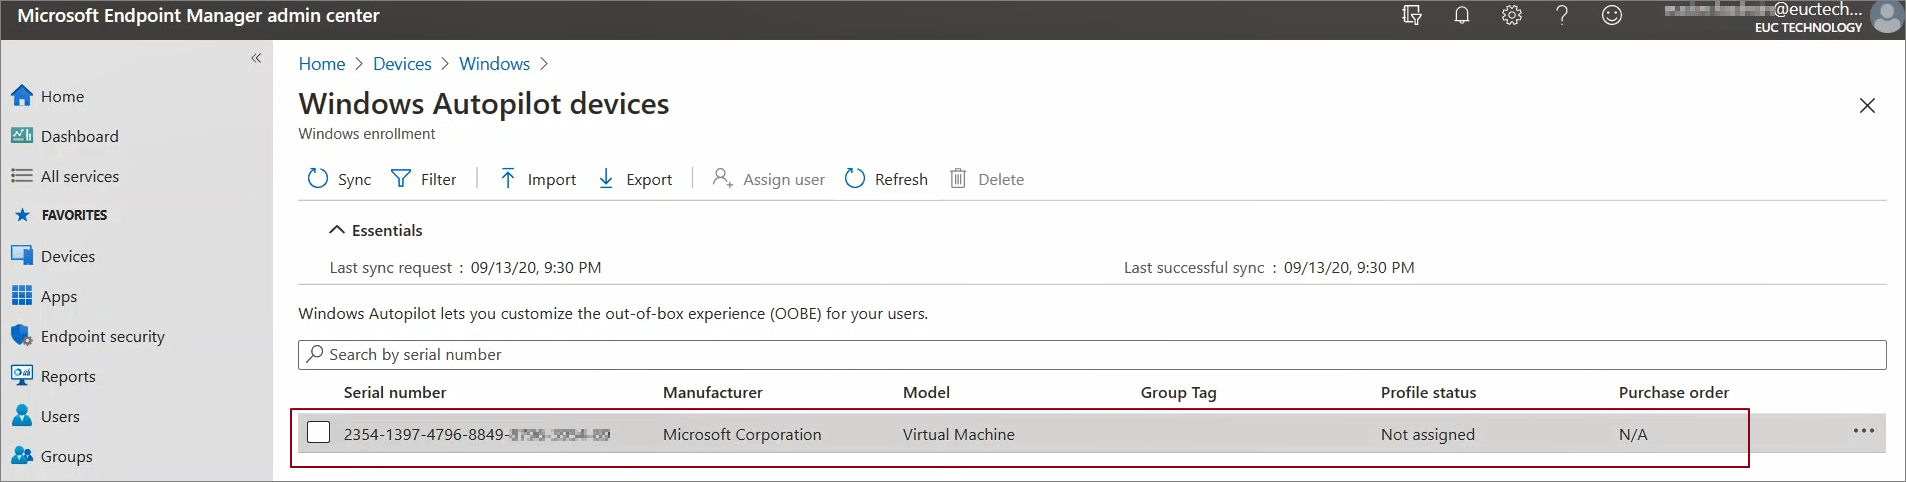Go to the Windows breadcrumb link
The image size is (1906, 482).
(494, 64)
